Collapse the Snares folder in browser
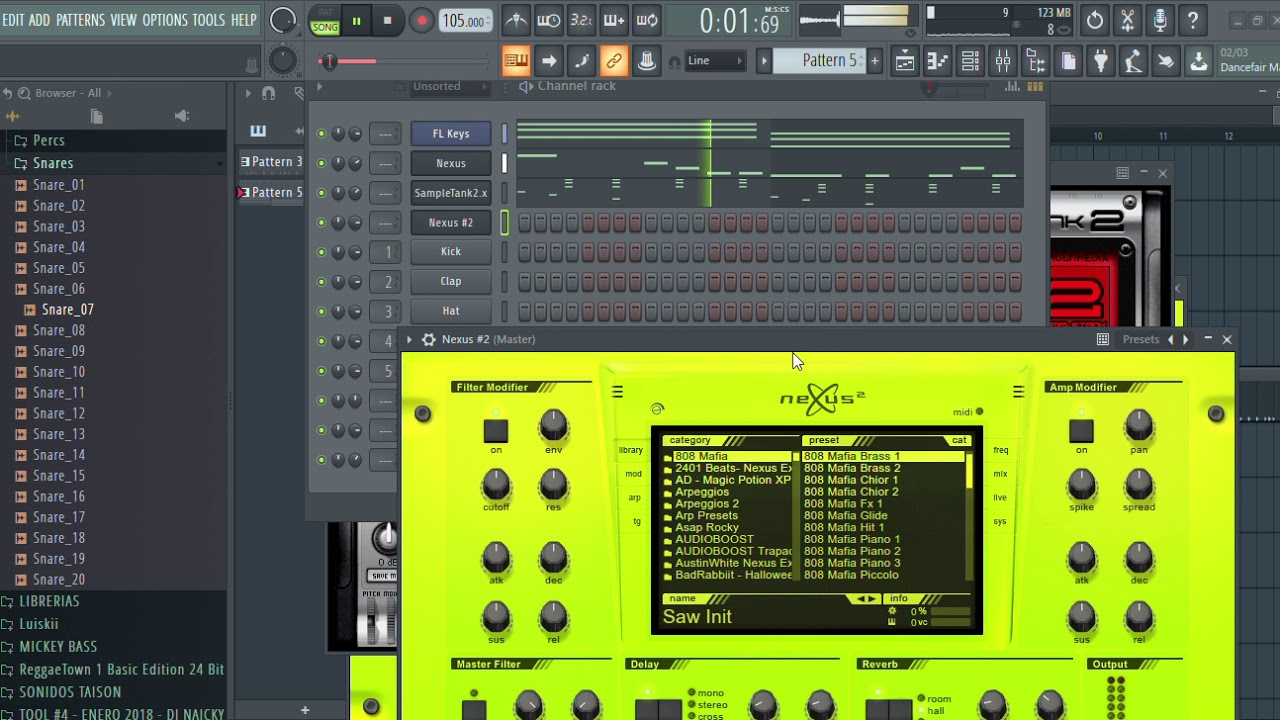 click(x=53, y=163)
